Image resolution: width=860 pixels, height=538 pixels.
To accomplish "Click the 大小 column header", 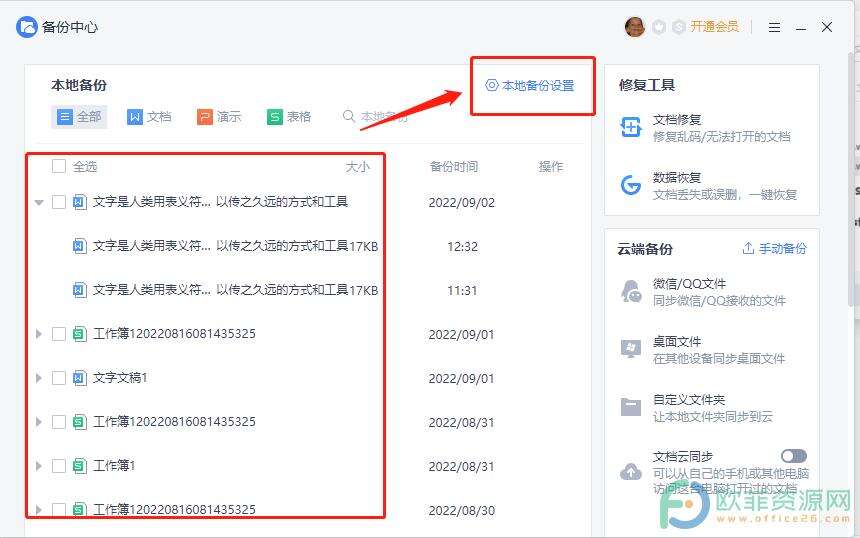I will 358,166.
